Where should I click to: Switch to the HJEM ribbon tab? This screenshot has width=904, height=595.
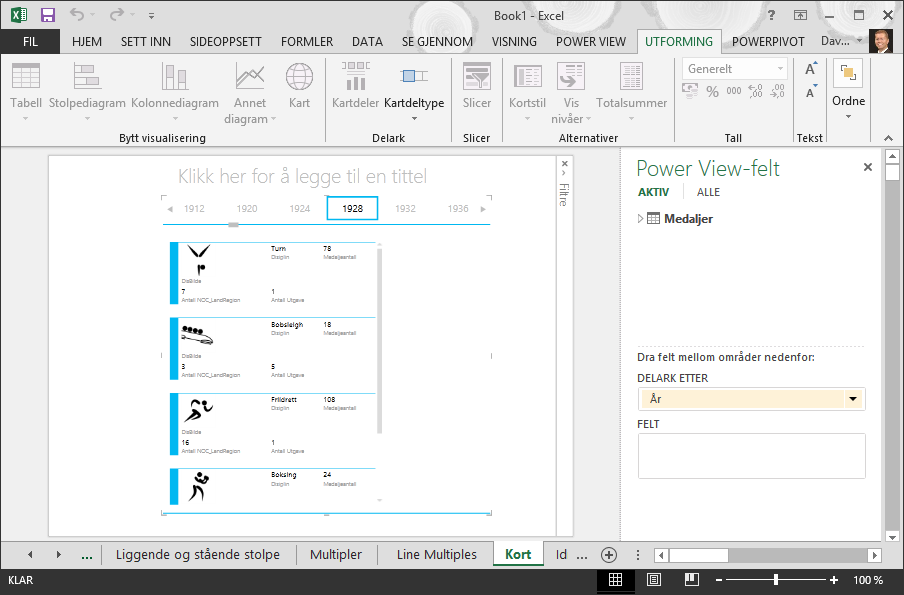point(87,42)
